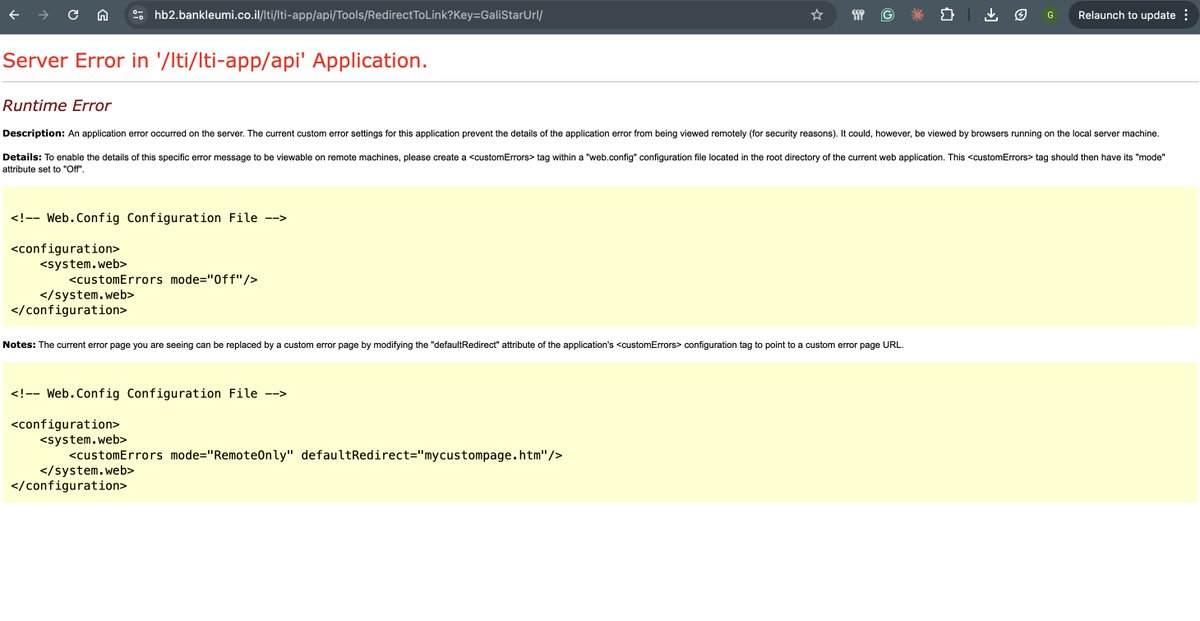Screen dimensions: 1200x621
Task: Reload the error page
Action: (x=72, y=15)
